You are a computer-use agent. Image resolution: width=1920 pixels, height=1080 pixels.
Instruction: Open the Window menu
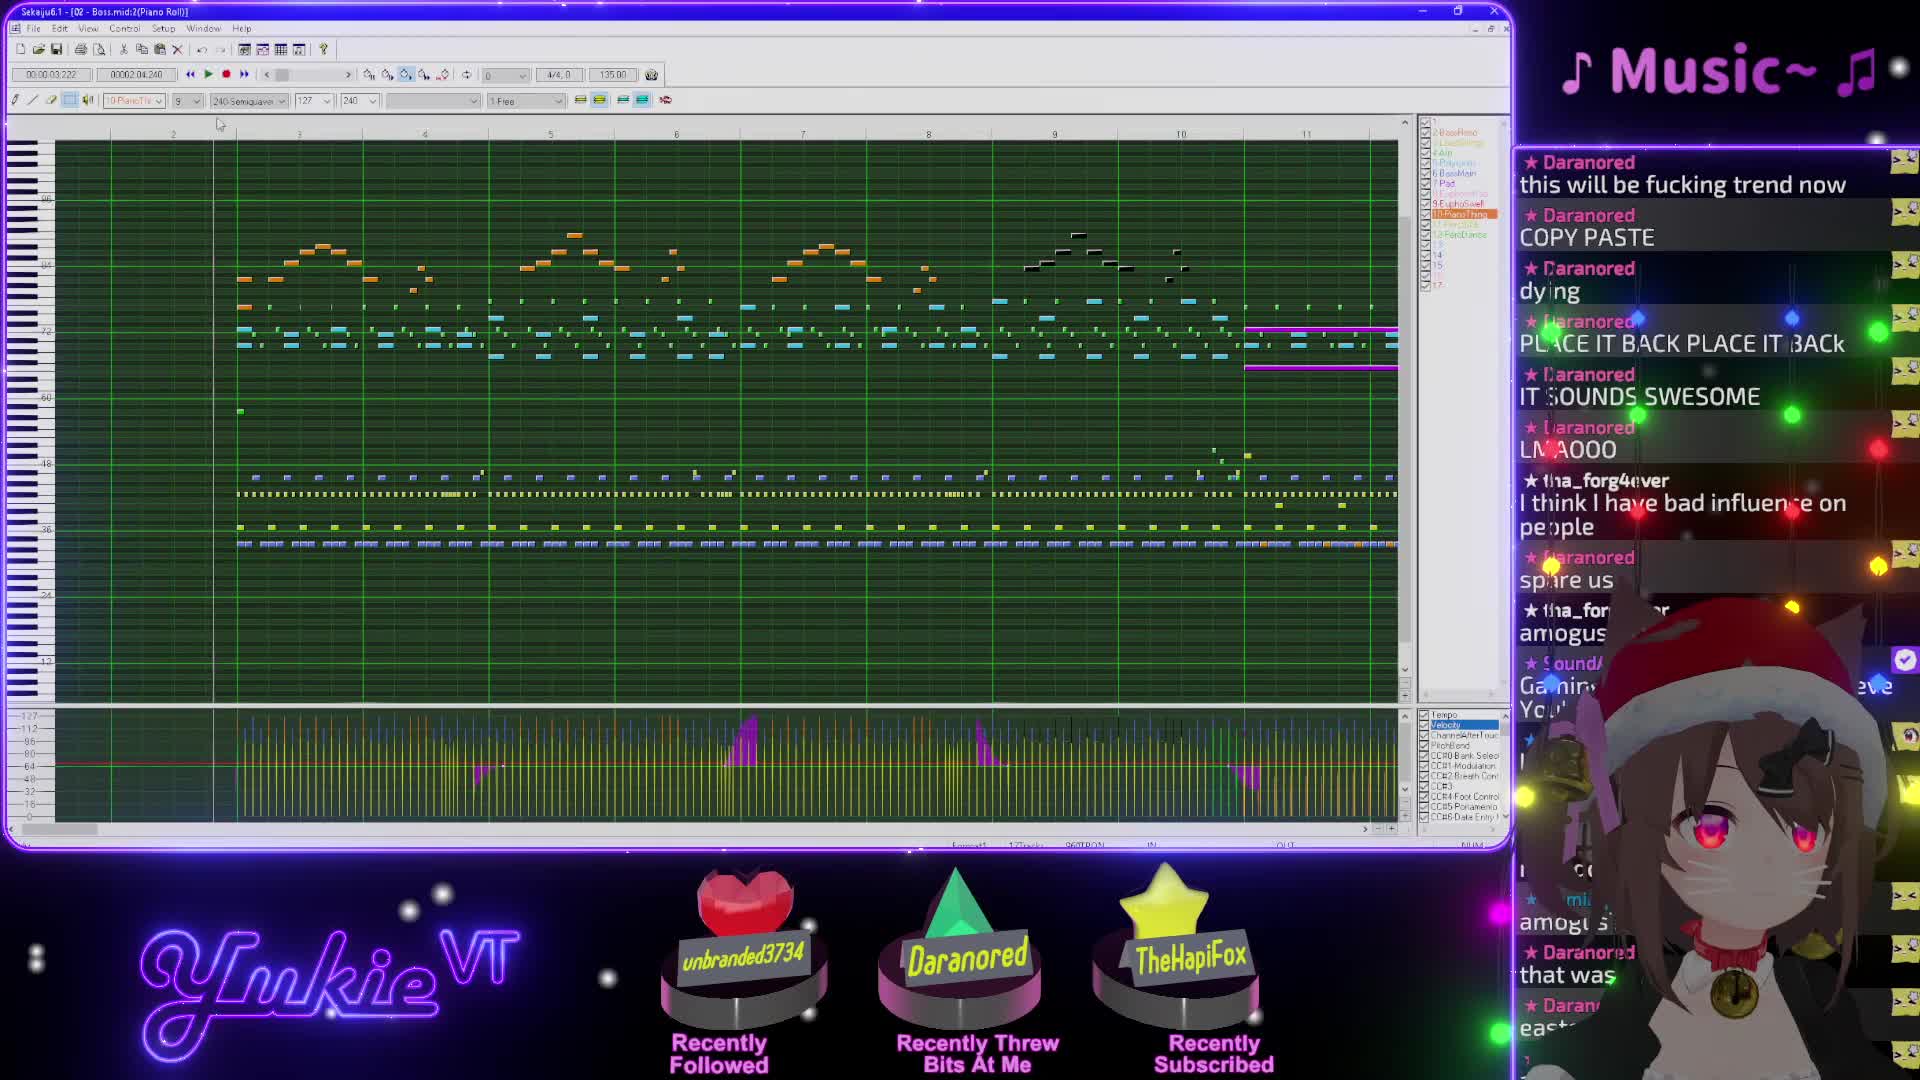(203, 28)
